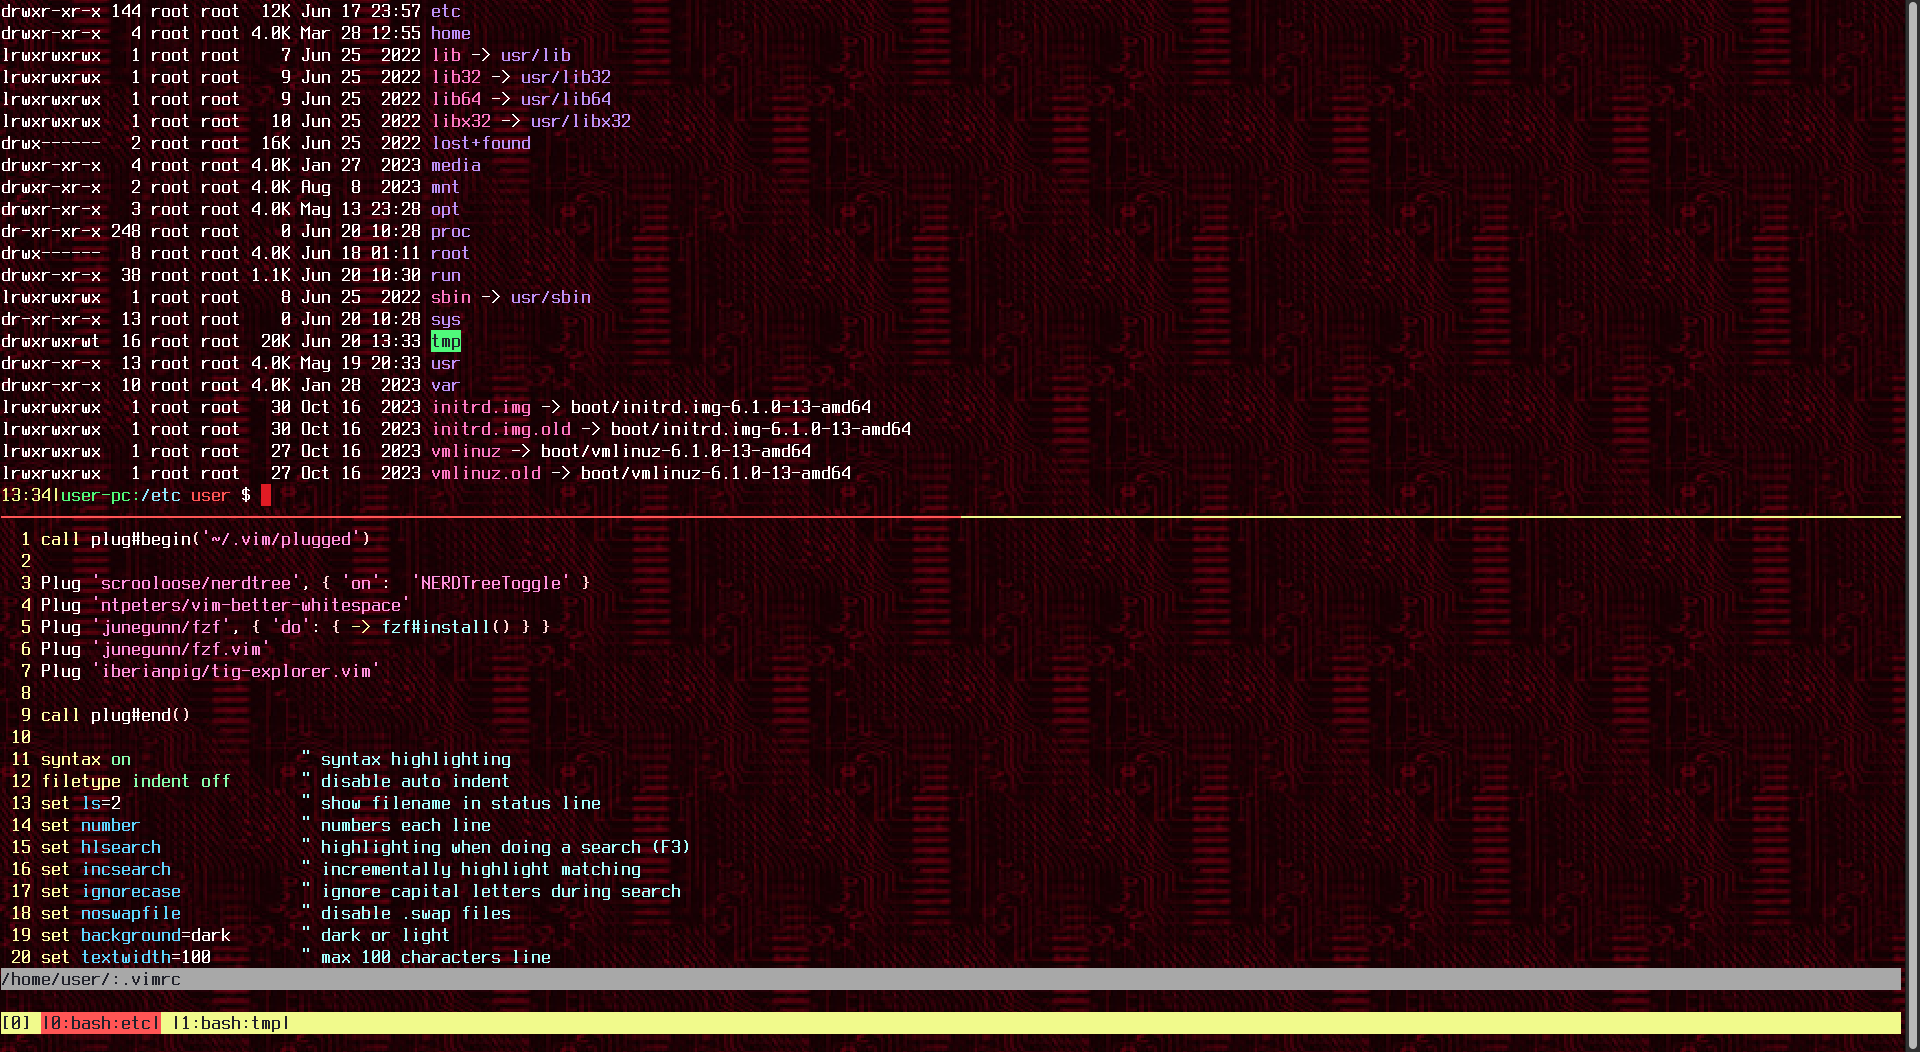Click comment 'disable auto indent'
The image size is (1920, 1052).
416,781
